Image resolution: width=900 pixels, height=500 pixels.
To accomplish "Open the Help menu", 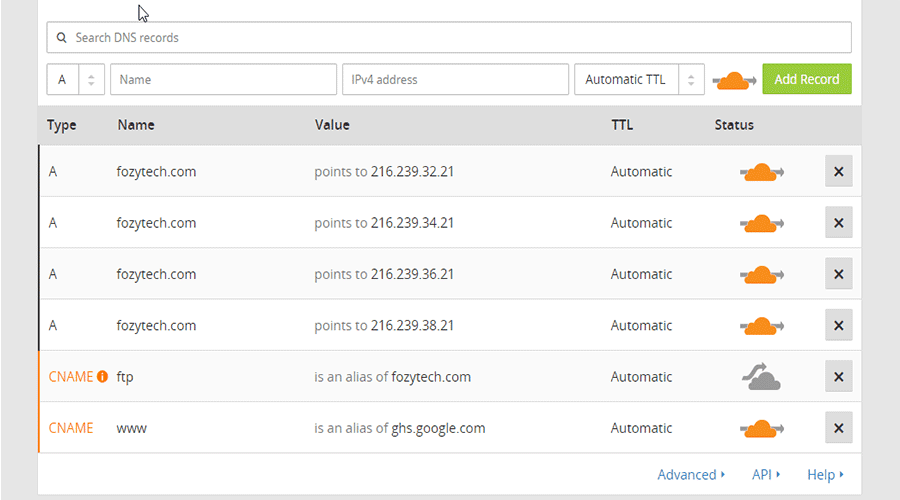I will pyautogui.click(x=826, y=475).
